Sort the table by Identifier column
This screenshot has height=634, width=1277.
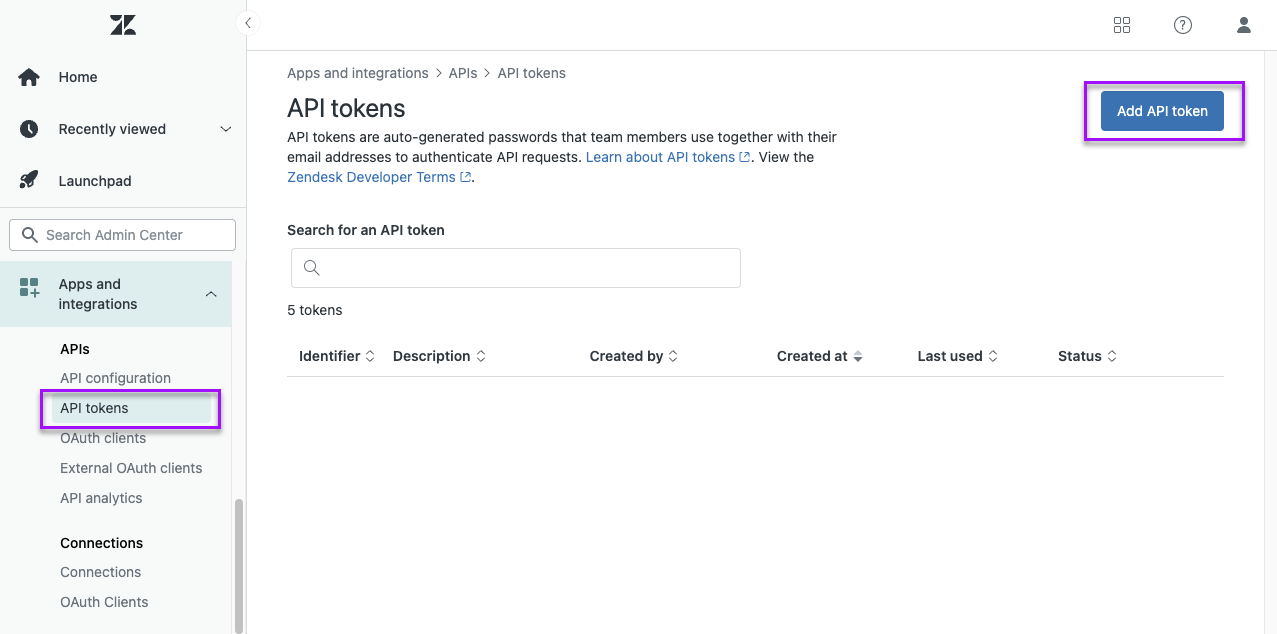tap(336, 356)
